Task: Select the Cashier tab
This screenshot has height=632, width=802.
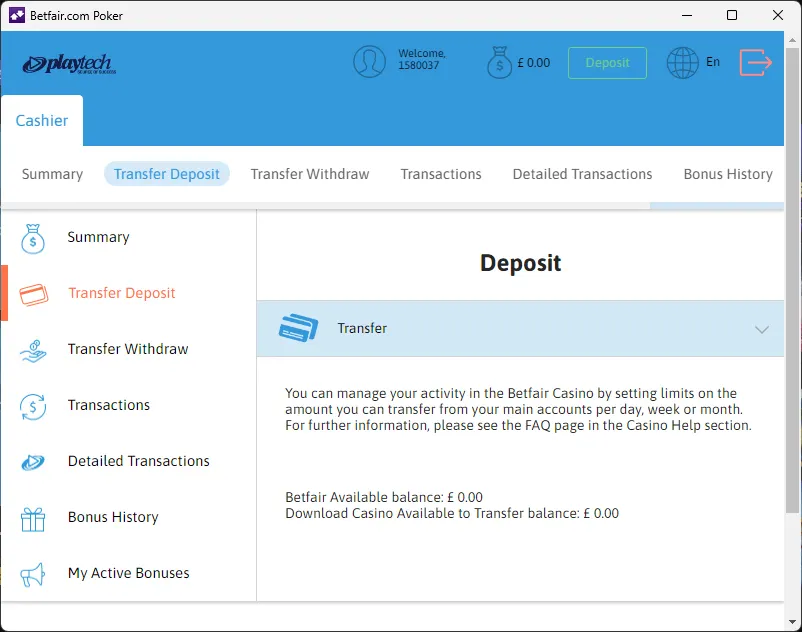Action: (x=42, y=120)
